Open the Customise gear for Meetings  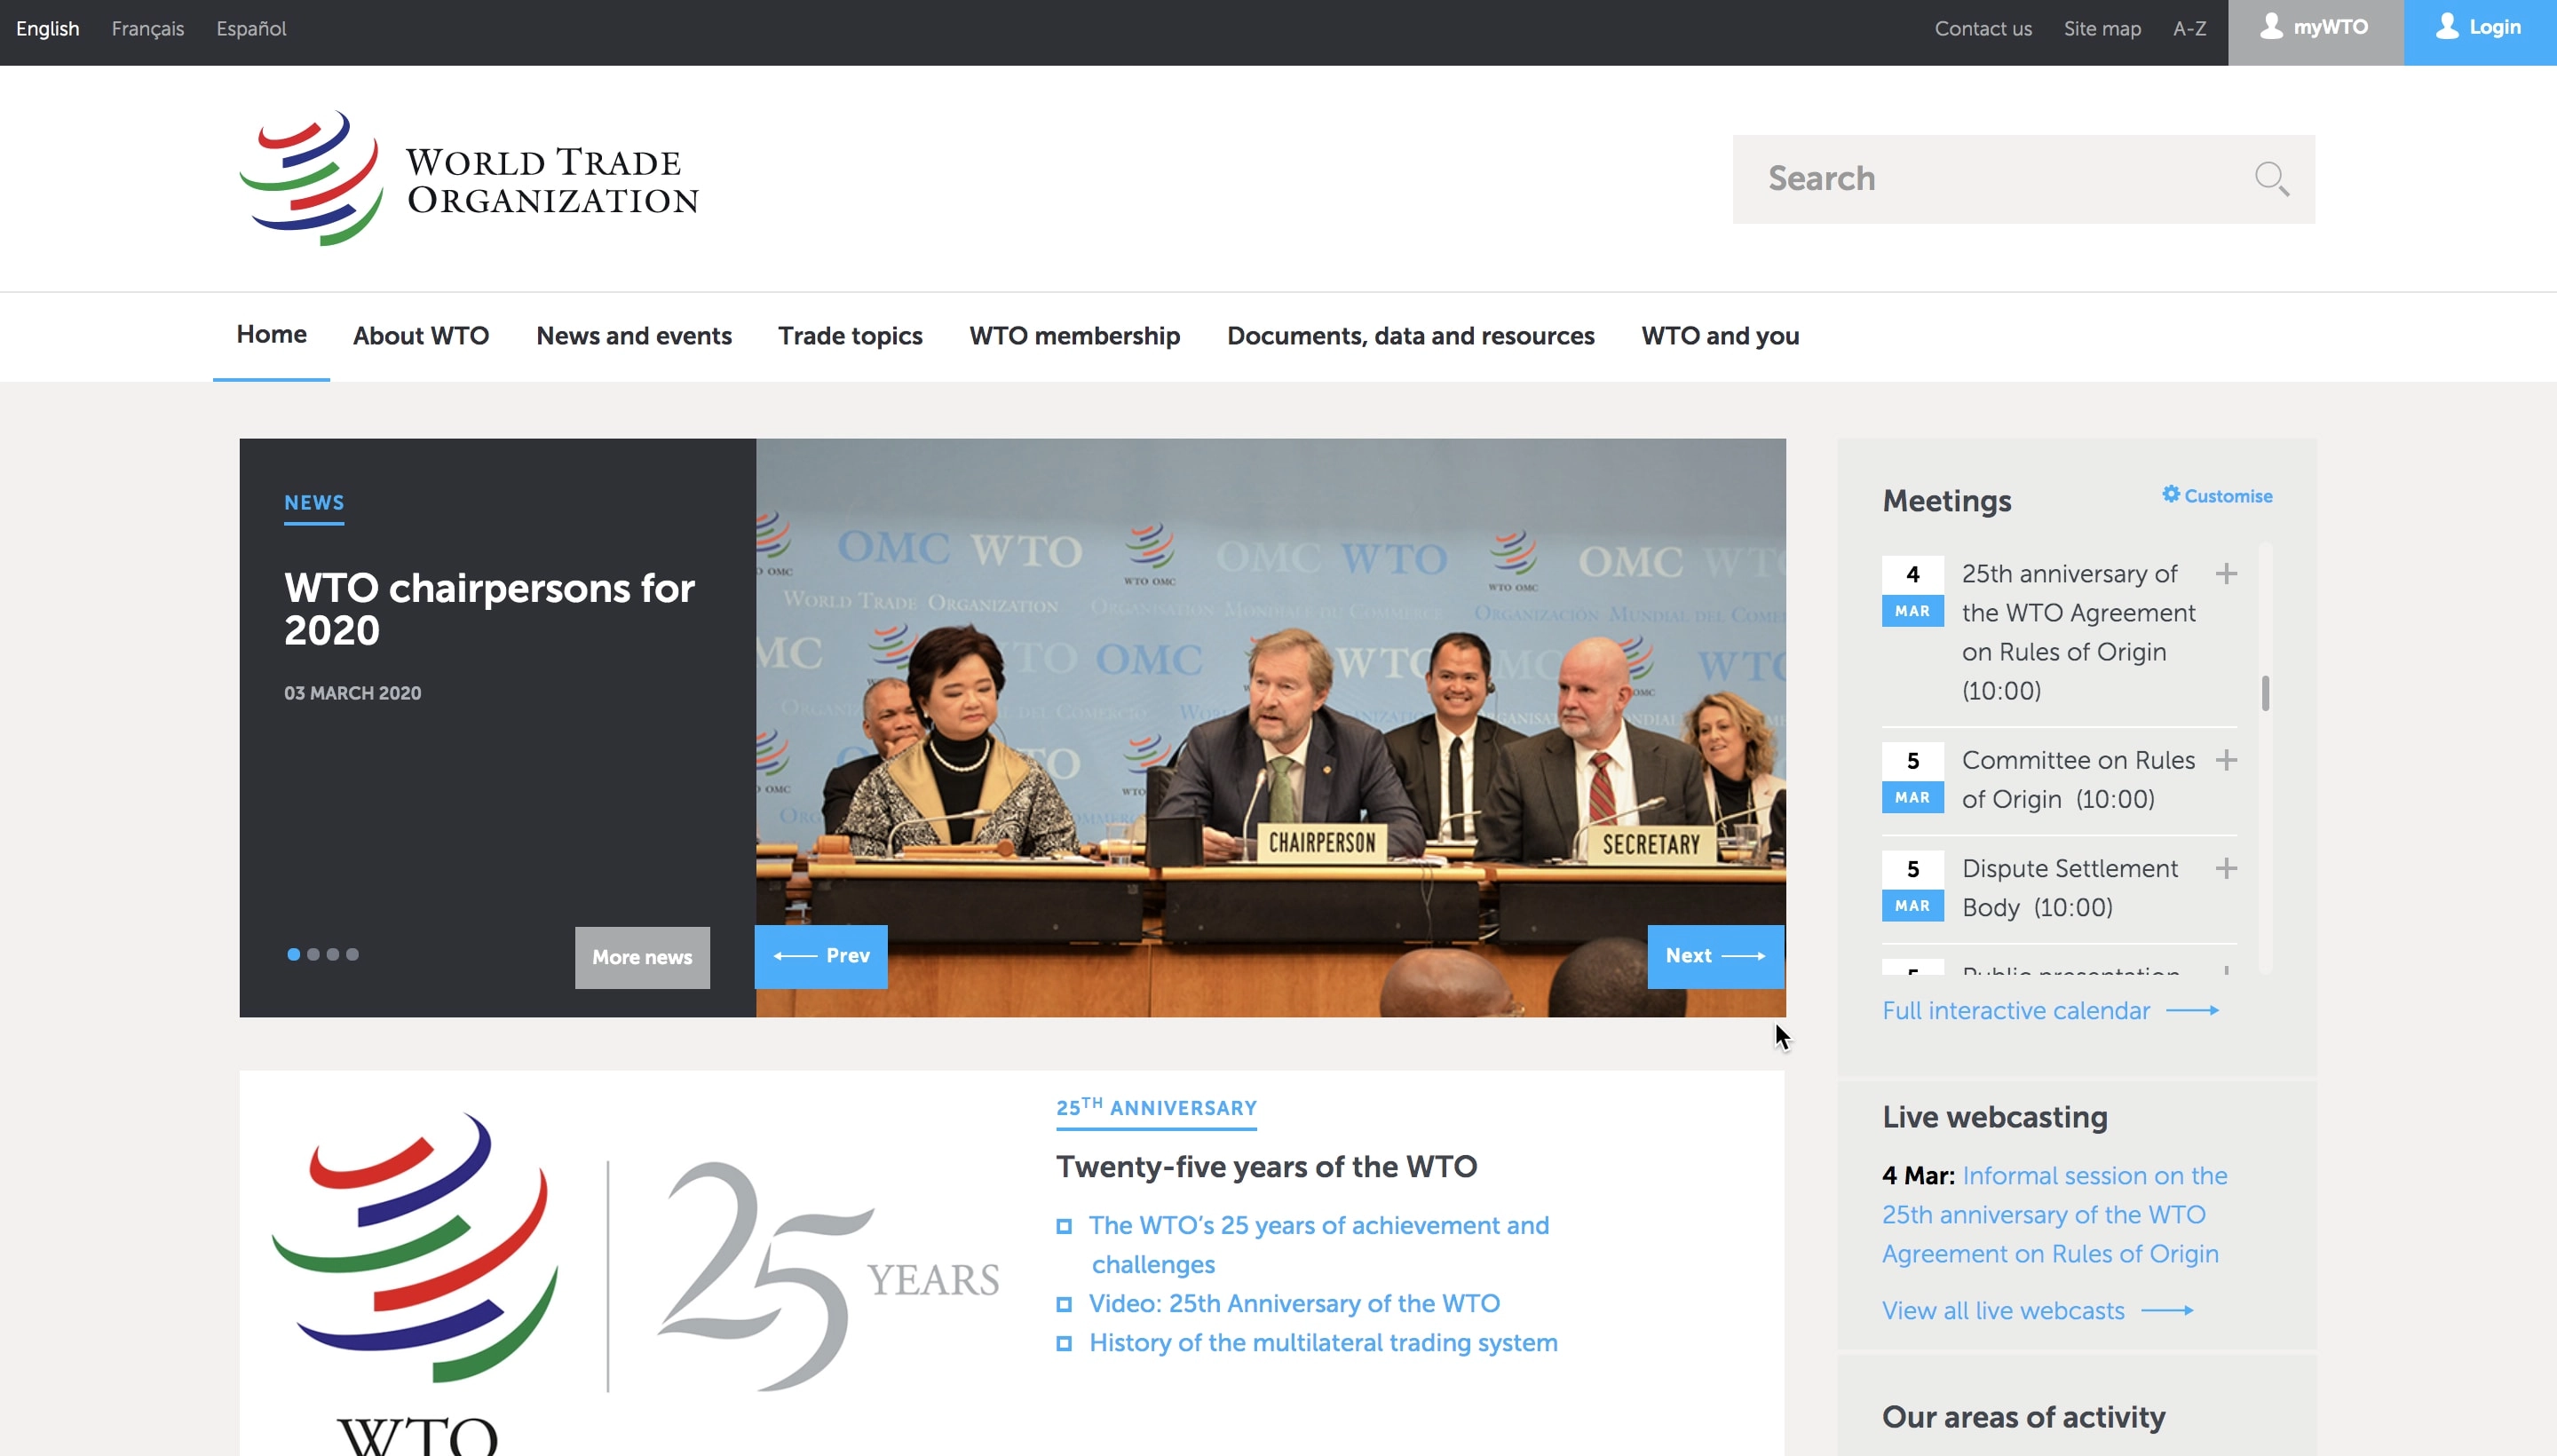[x=2216, y=496]
